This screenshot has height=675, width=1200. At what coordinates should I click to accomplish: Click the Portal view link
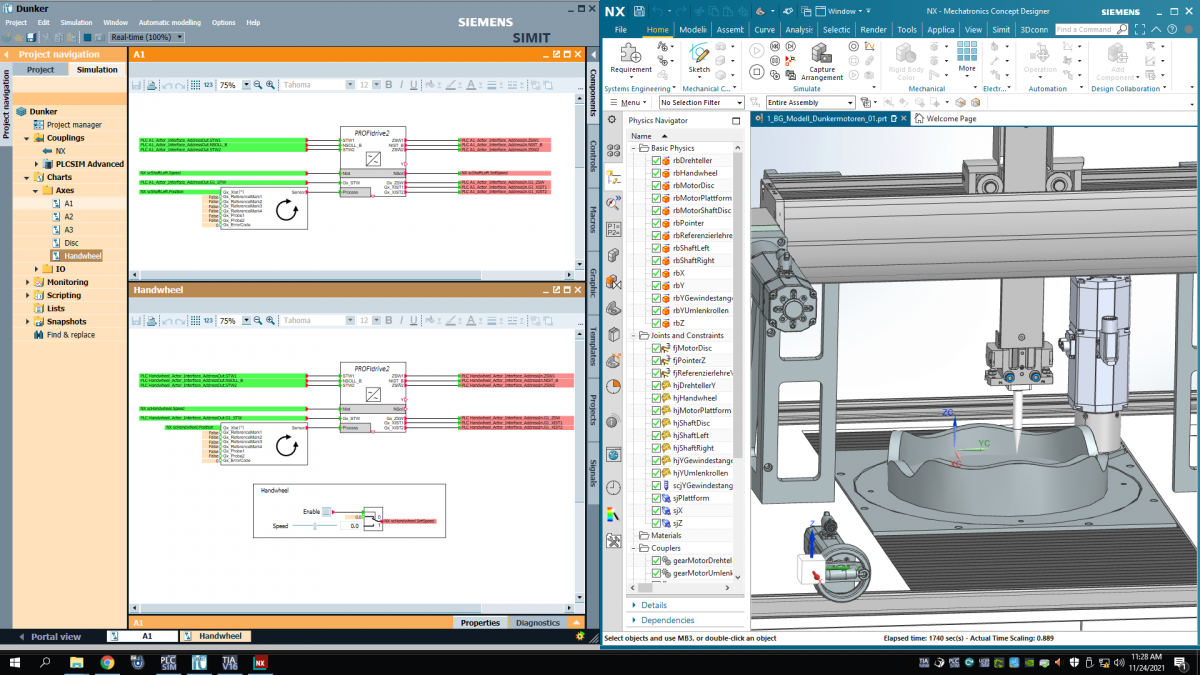[56, 636]
